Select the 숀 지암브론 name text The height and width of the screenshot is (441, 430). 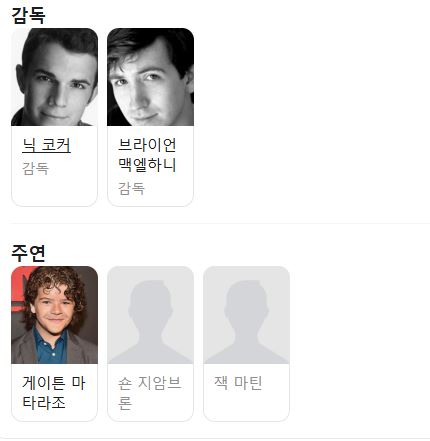[x=149, y=393]
